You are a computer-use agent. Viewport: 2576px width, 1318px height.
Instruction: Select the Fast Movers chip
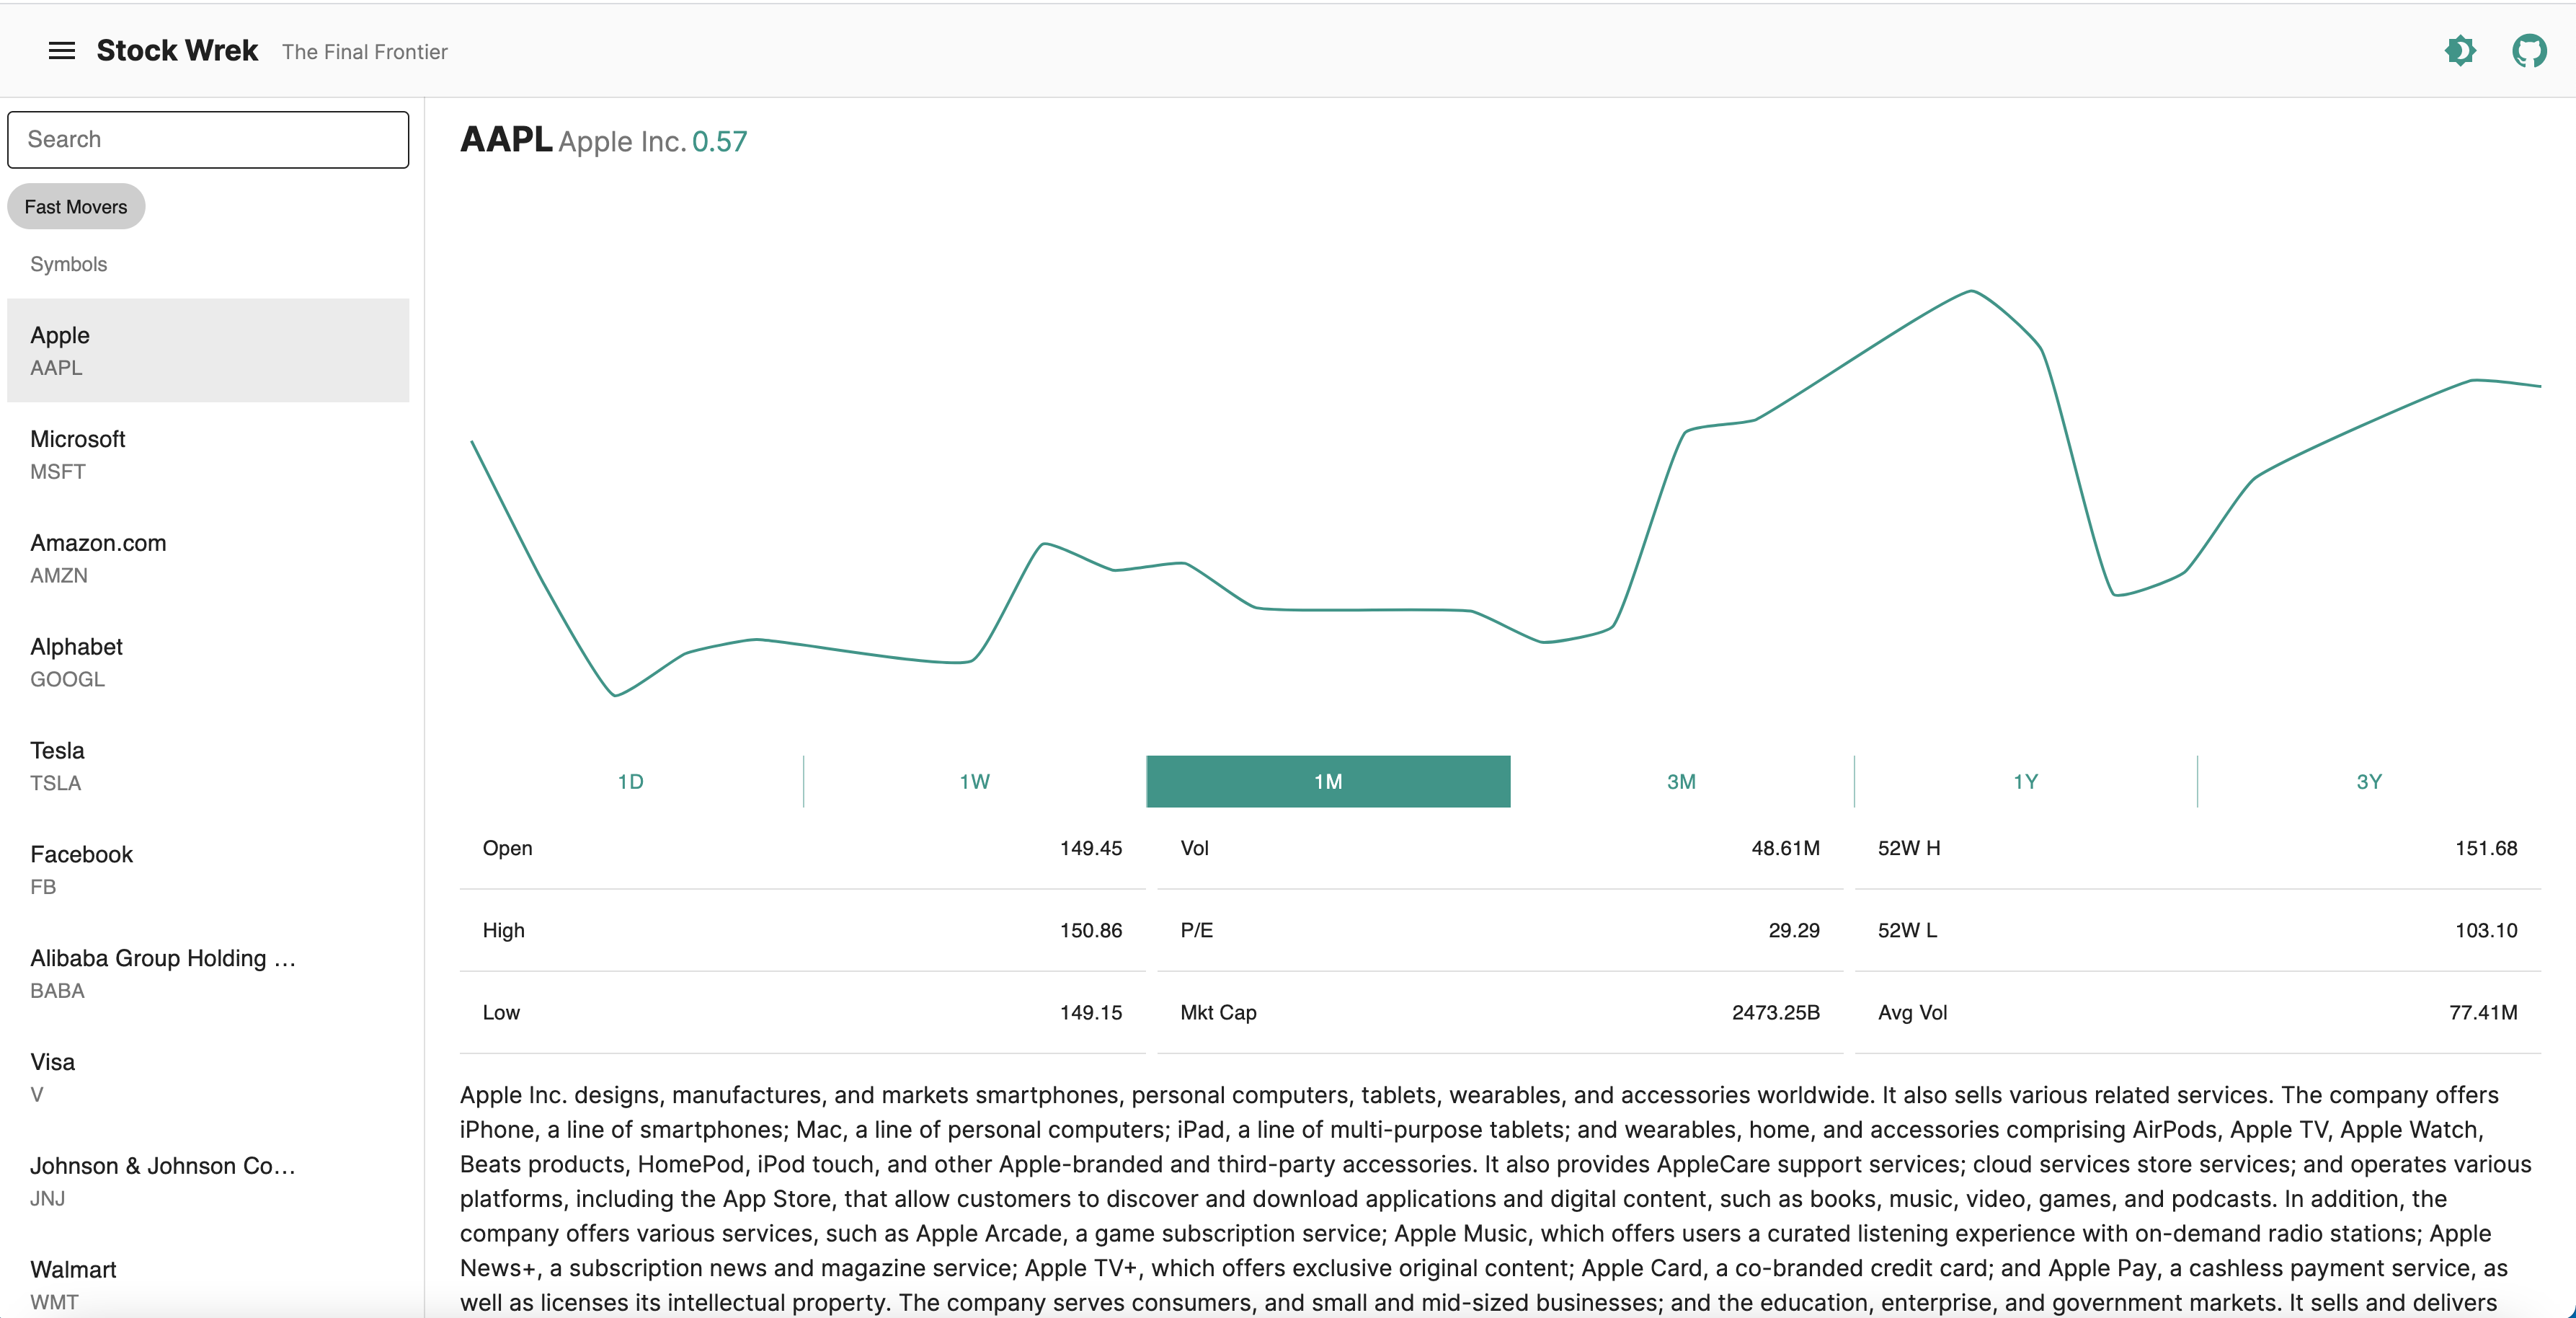tap(76, 207)
